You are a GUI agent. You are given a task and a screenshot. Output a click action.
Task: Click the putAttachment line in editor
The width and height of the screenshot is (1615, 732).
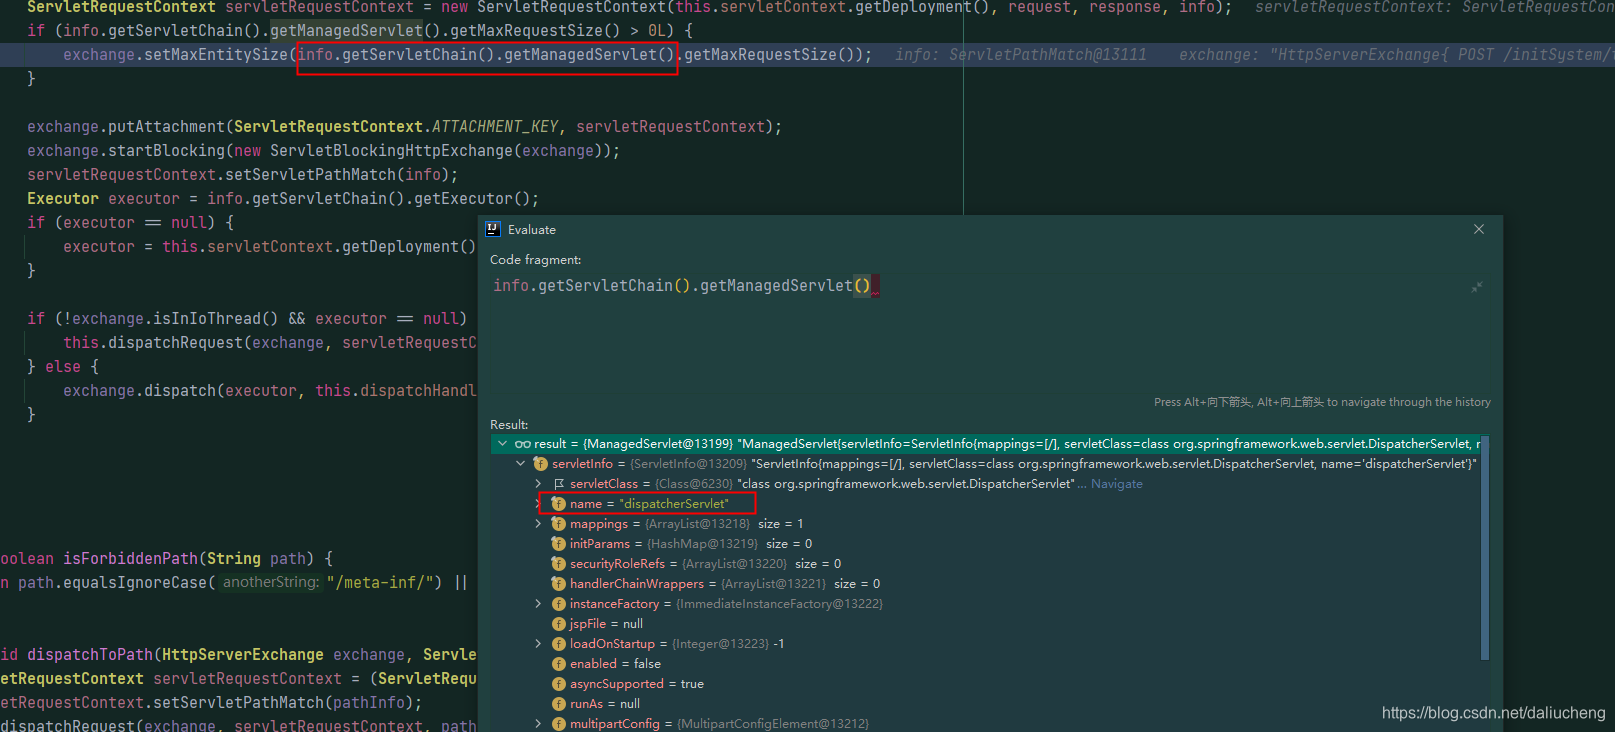point(404,126)
